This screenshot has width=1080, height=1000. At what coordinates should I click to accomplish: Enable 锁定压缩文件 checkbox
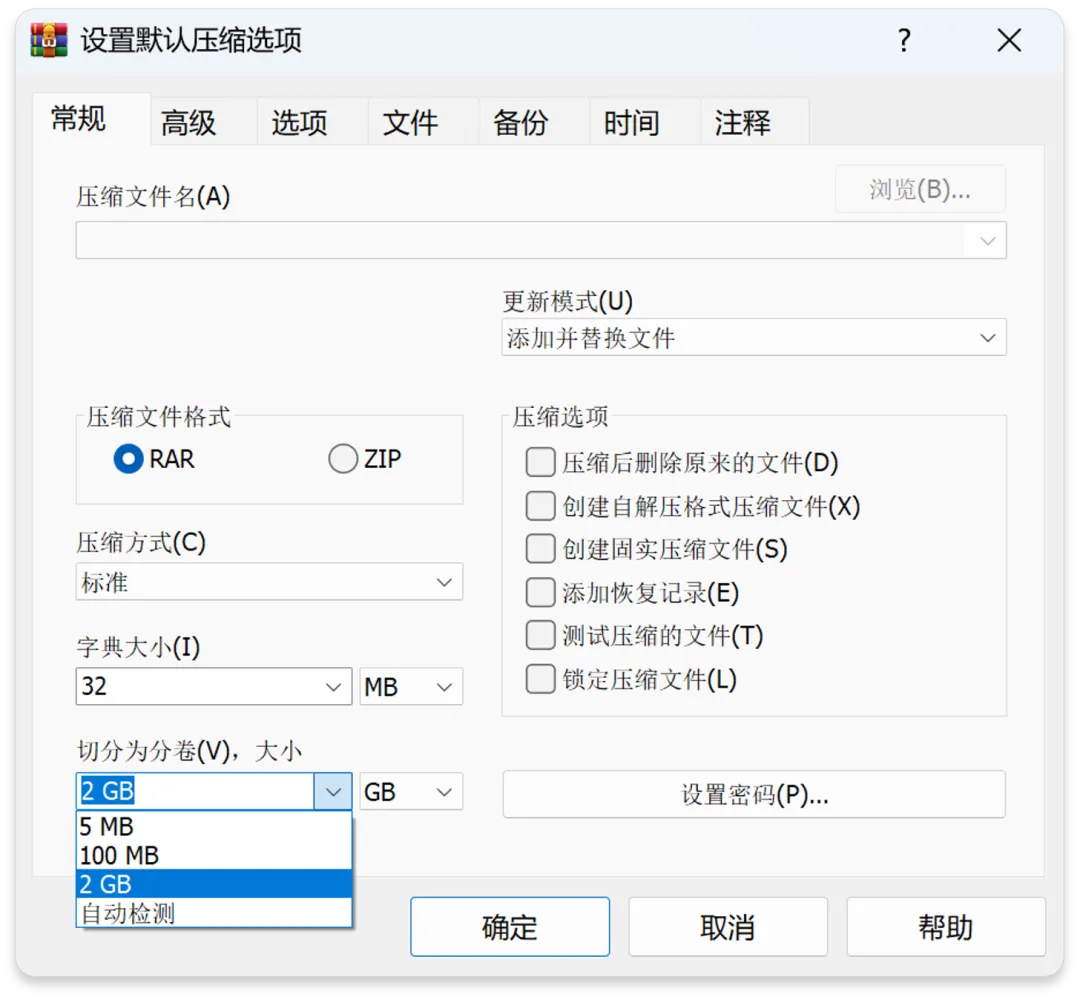541,680
